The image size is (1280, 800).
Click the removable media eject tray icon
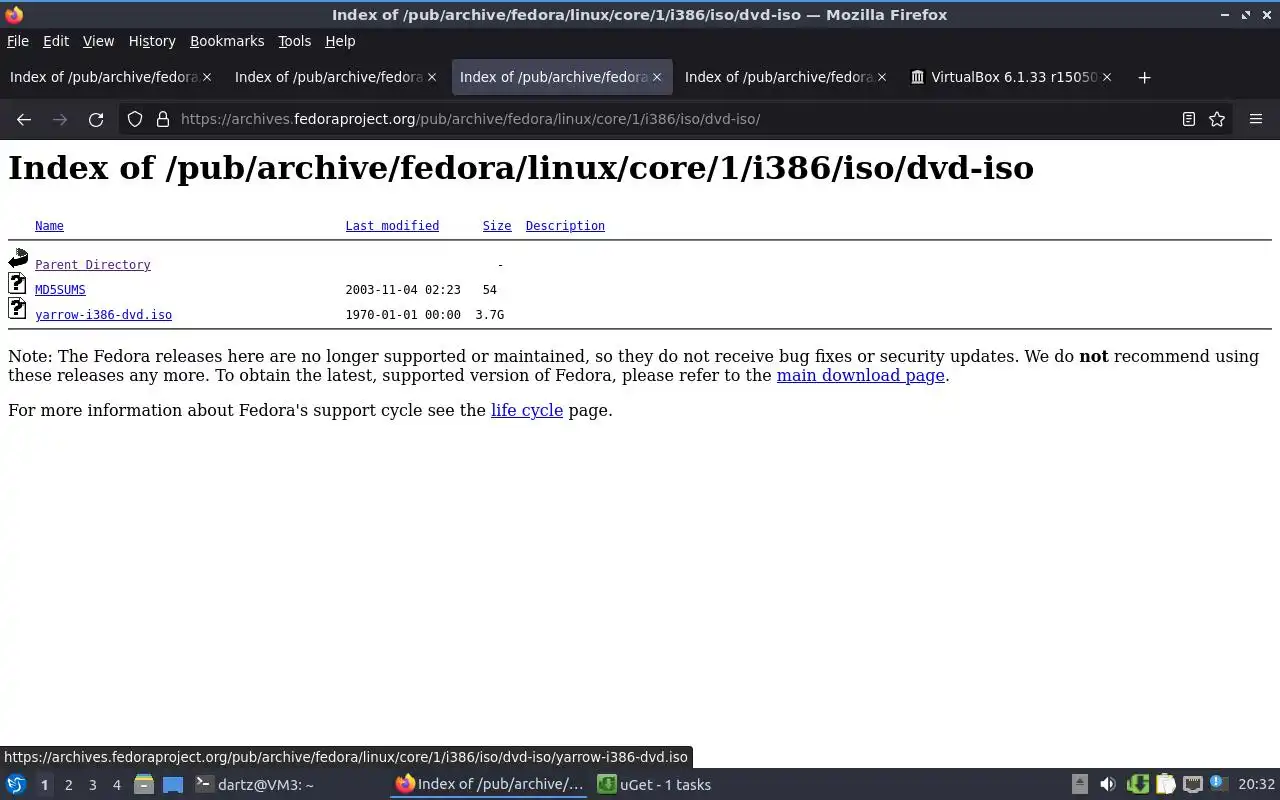[x=1080, y=785]
